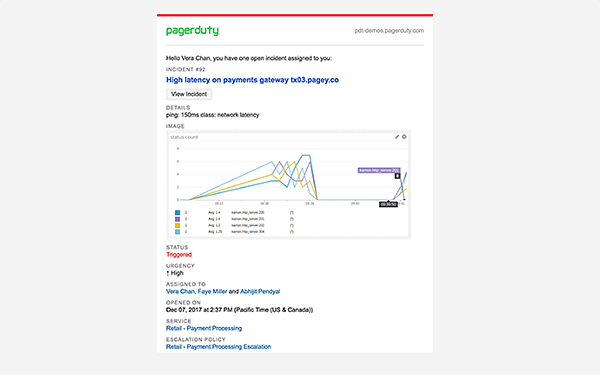This screenshot has width=600, height=375.
Task: Click the status count chart title
Action: point(184,137)
